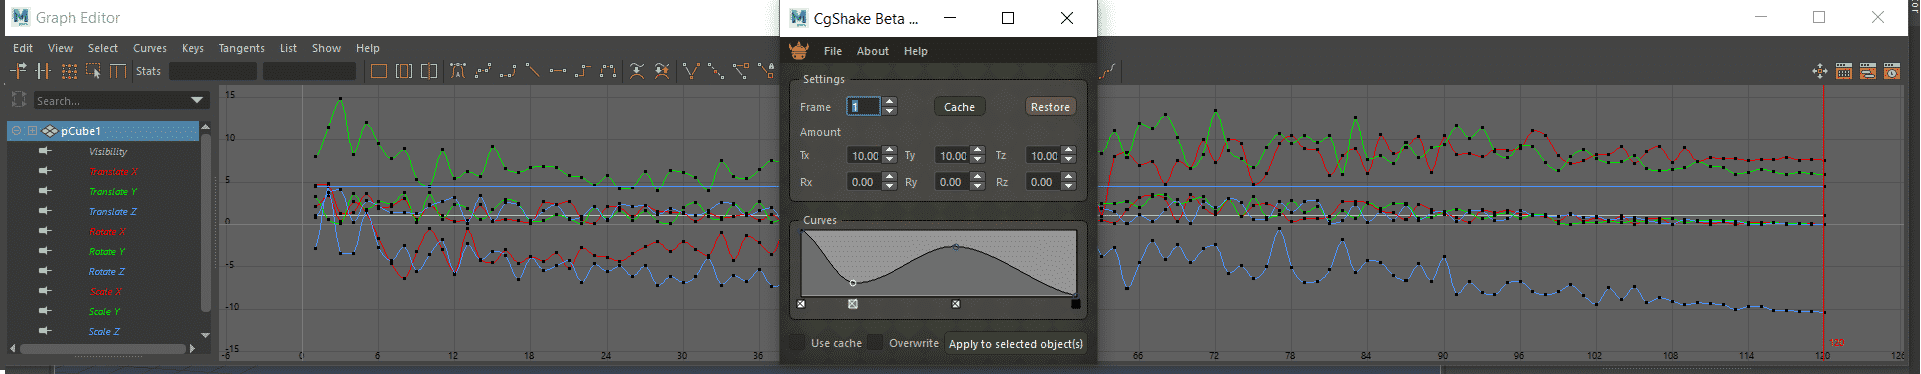This screenshot has height=374, width=1921.
Task: Open the Curves menu in Graph Editor
Action: pyautogui.click(x=150, y=48)
